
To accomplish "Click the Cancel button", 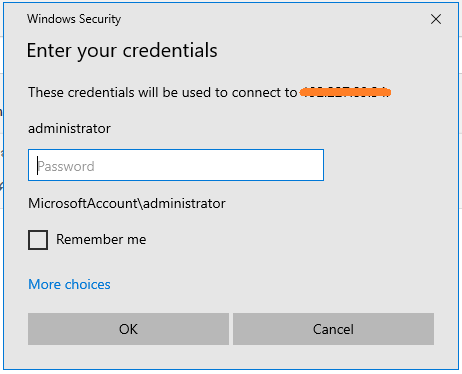I will [x=333, y=329].
